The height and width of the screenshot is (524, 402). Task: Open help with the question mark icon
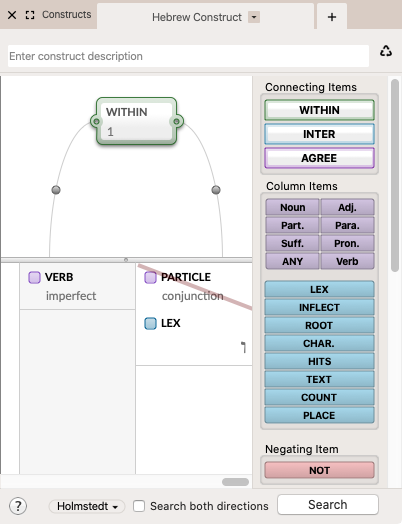(x=18, y=506)
